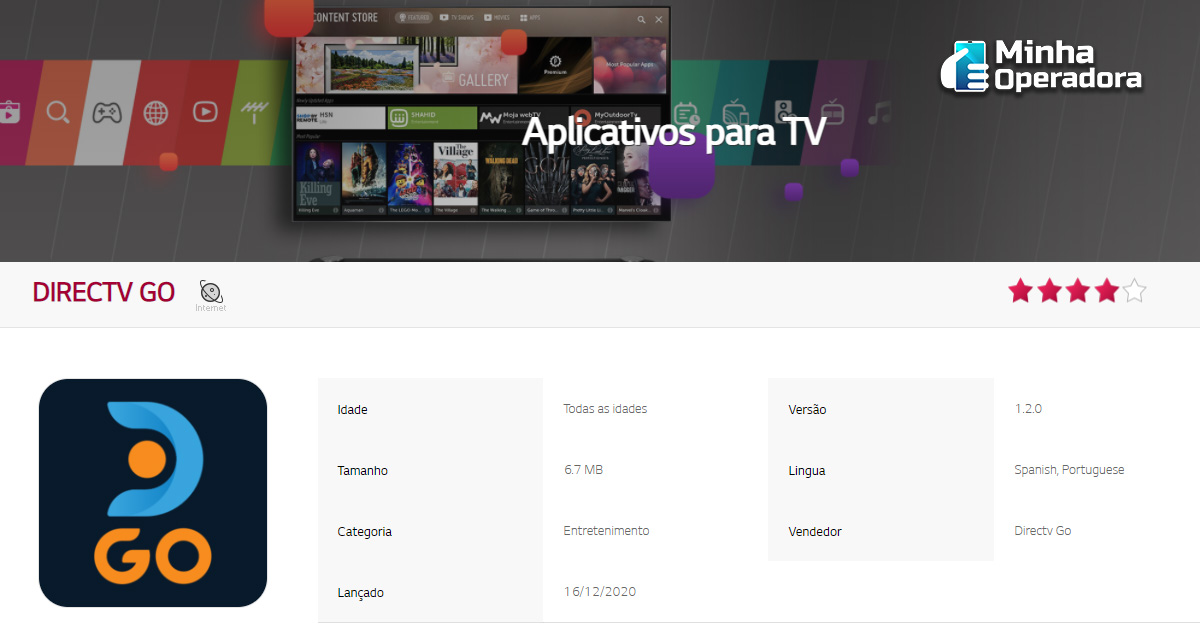
Task: Click the Internet globe icon beside DIRECTV GO
Action: coord(211,292)
